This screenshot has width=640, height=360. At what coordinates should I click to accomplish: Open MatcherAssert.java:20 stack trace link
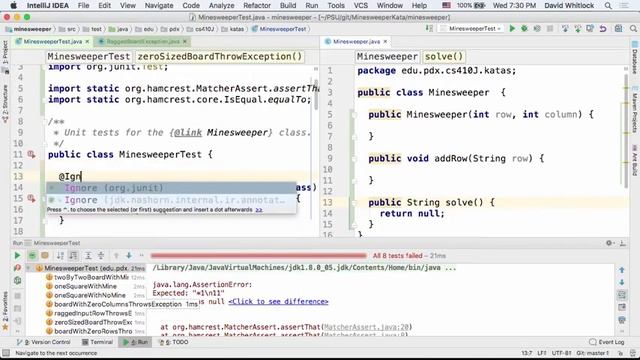pos(367,327)
